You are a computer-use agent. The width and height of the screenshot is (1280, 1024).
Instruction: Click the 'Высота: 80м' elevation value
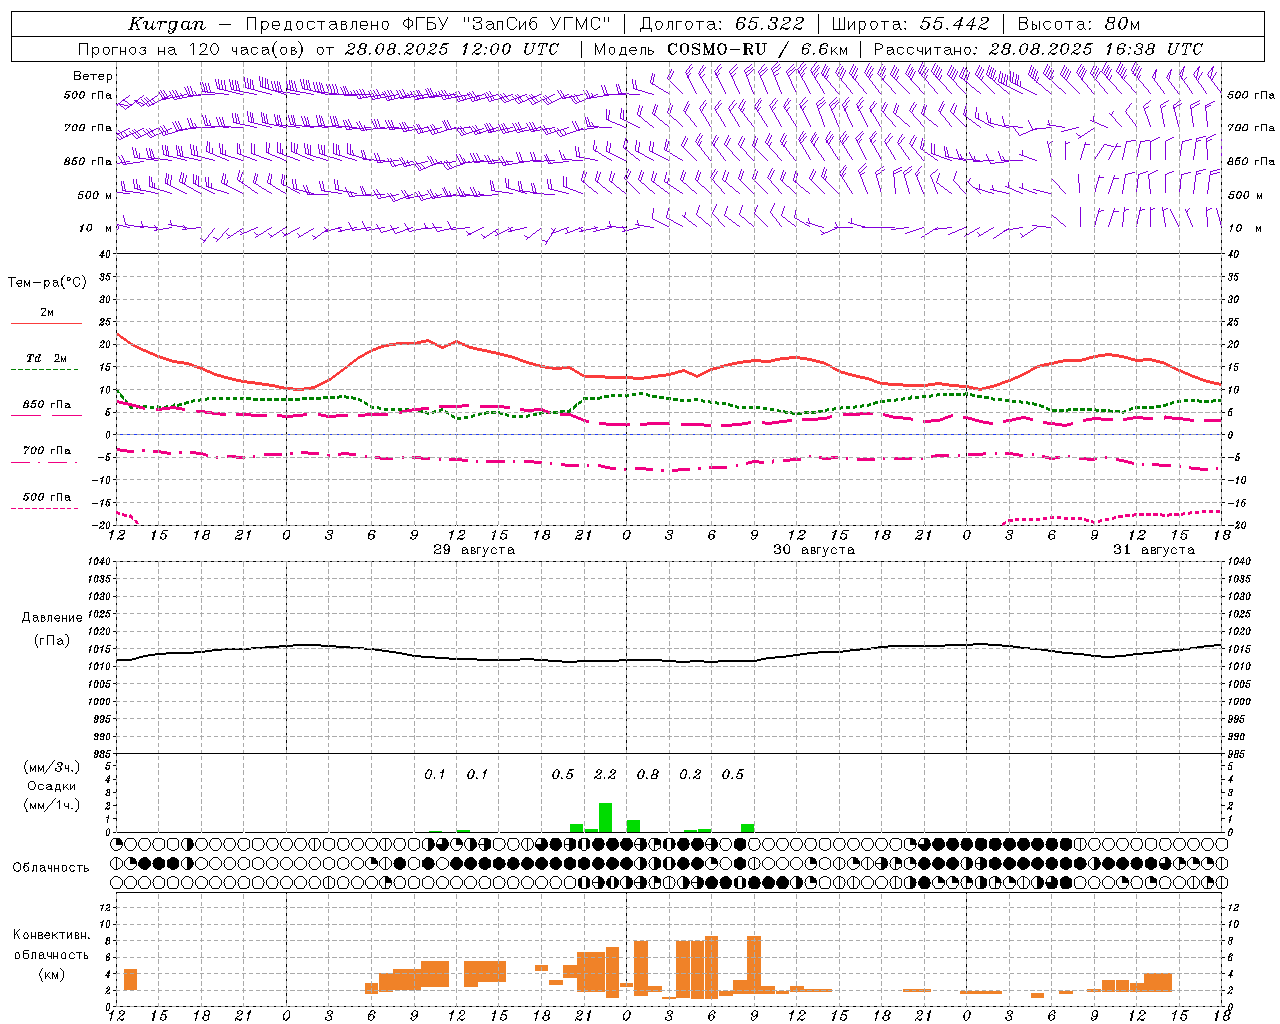pos(1079,24)
